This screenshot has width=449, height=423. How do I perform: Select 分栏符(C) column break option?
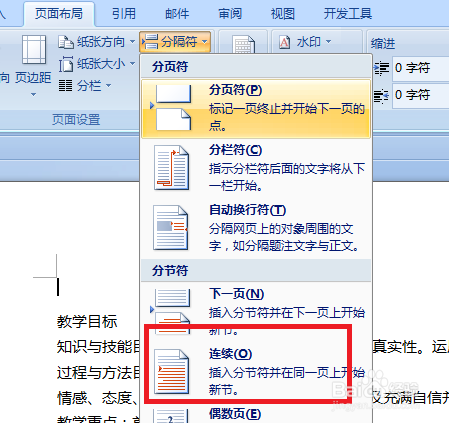pos(256,168)
